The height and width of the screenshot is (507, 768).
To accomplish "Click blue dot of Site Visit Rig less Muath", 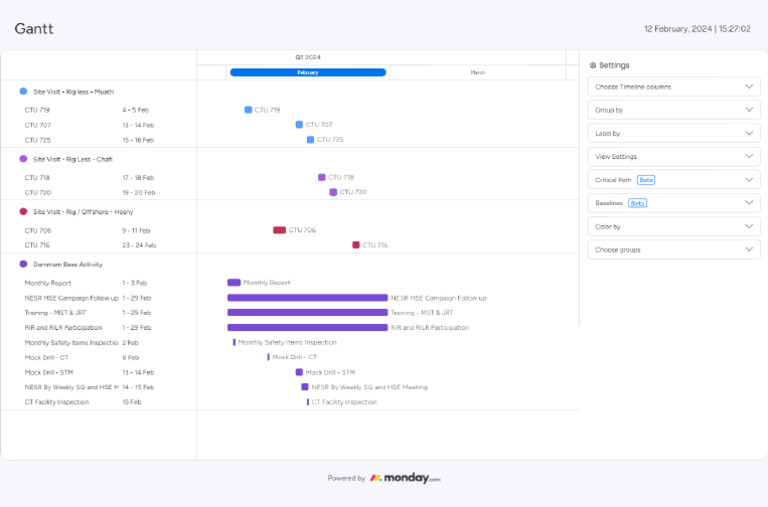I will click(x=23, y=91).
